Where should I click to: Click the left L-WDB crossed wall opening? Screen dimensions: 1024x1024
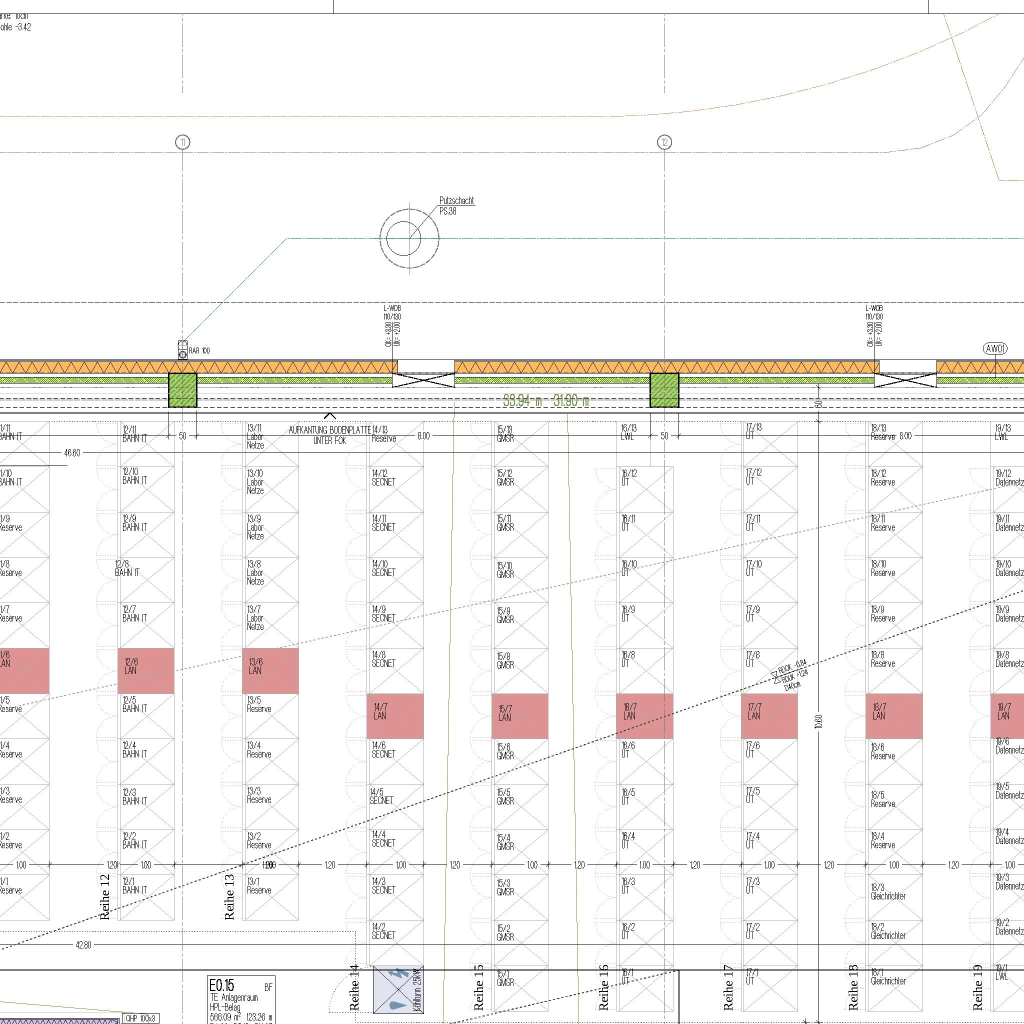[x=423, y=374]
